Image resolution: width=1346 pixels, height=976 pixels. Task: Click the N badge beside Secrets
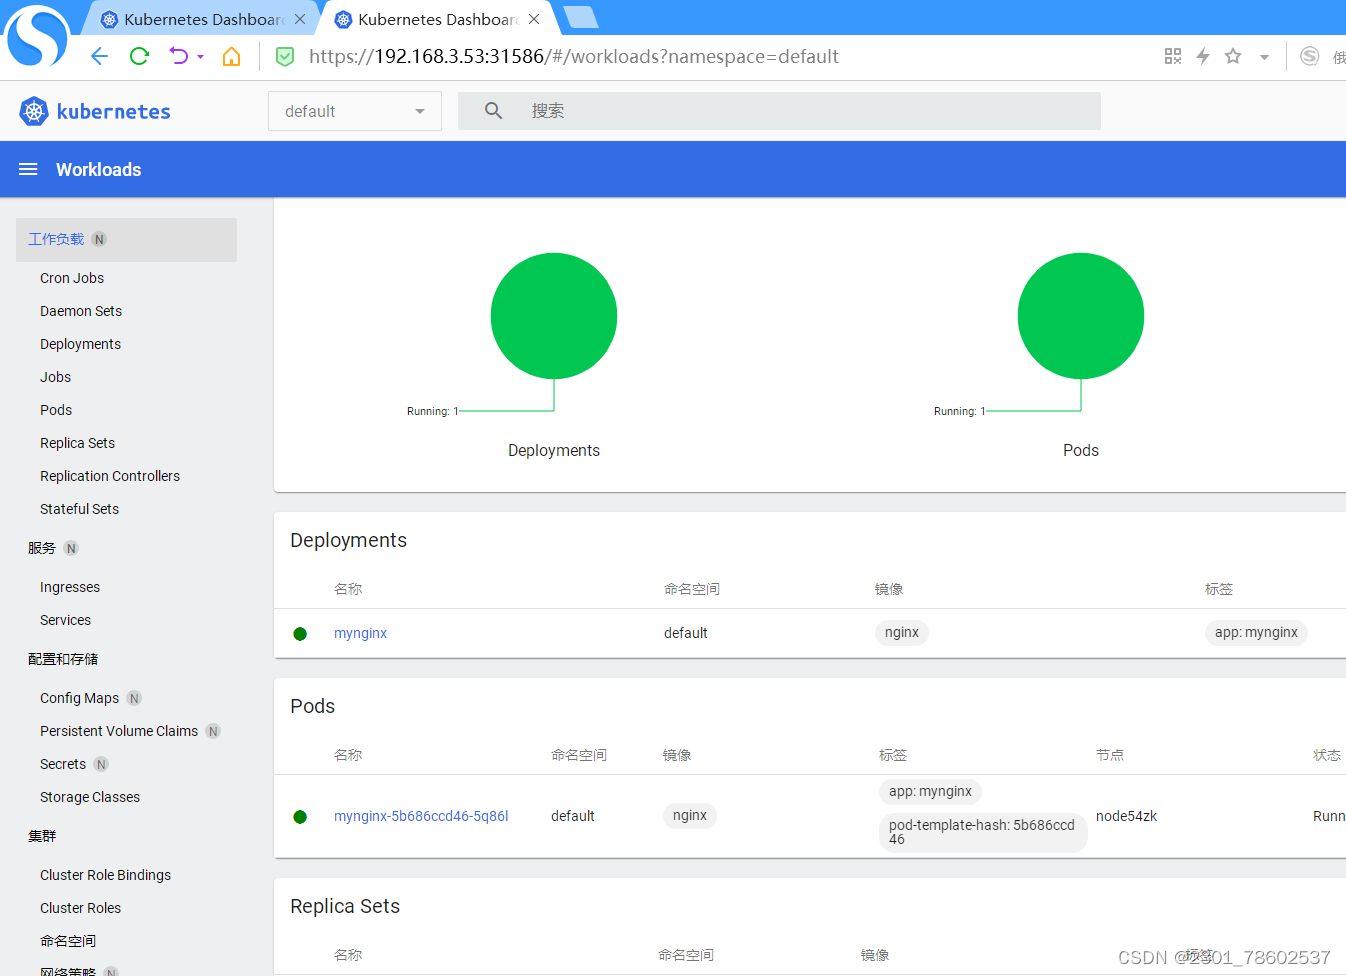[101, 764]
